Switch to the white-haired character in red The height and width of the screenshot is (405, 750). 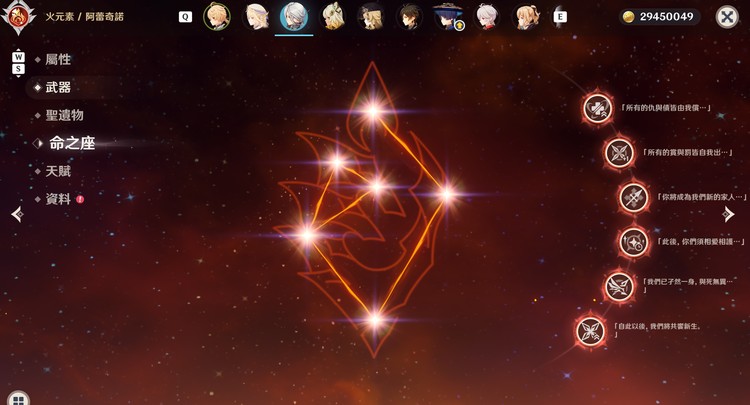486,16
